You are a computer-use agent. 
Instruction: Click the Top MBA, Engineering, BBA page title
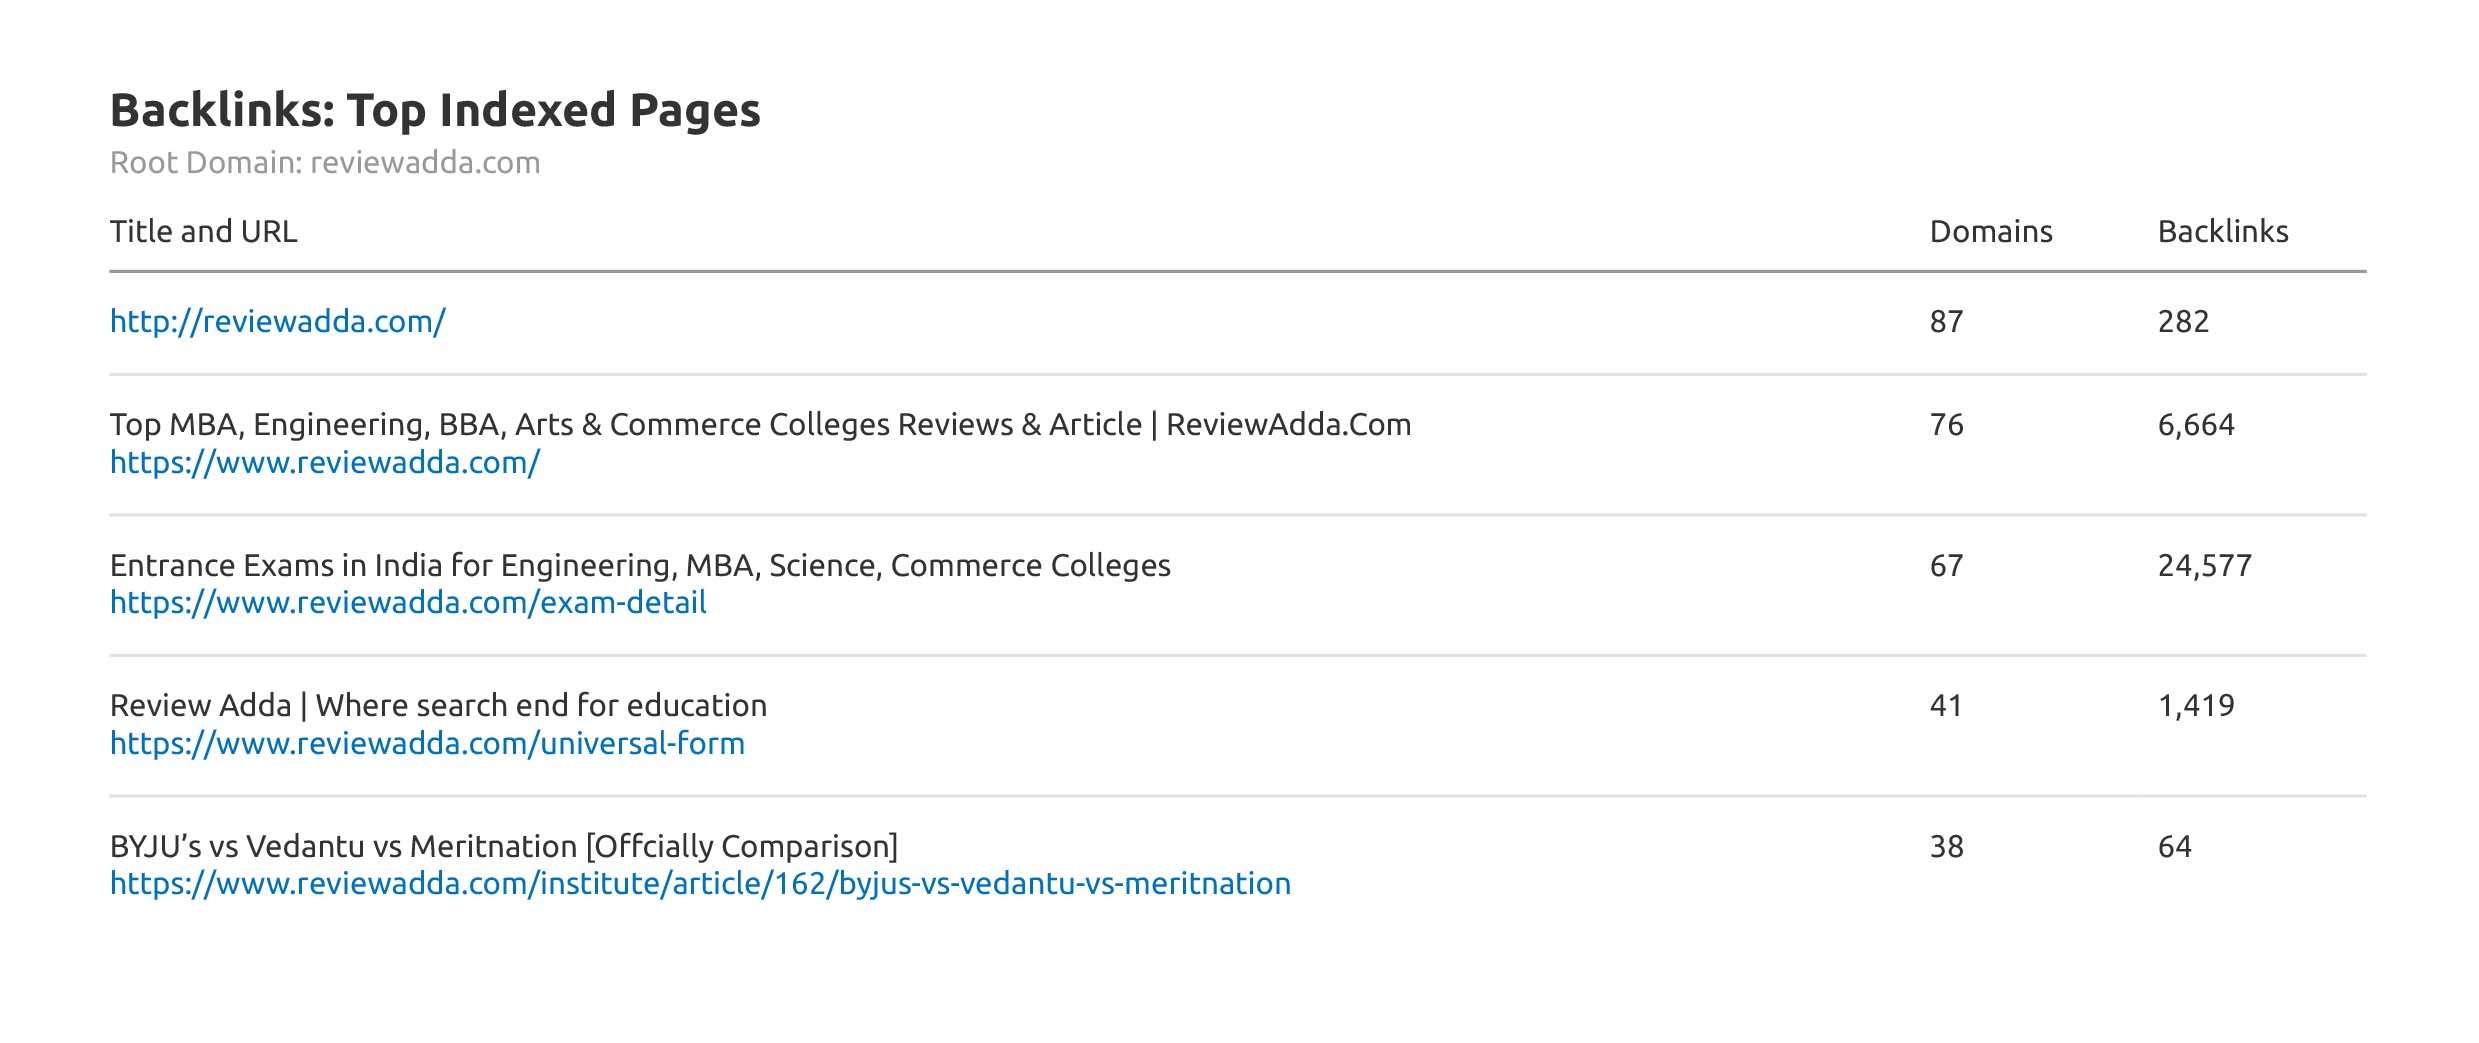[760, 425]
